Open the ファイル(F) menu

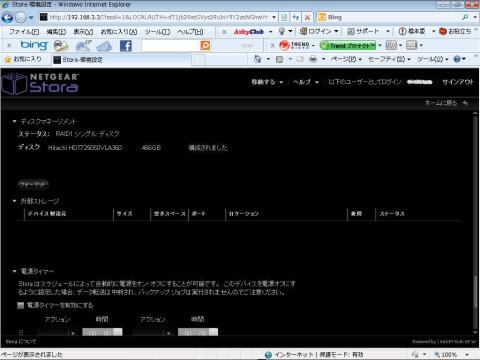tap(24, 32)
